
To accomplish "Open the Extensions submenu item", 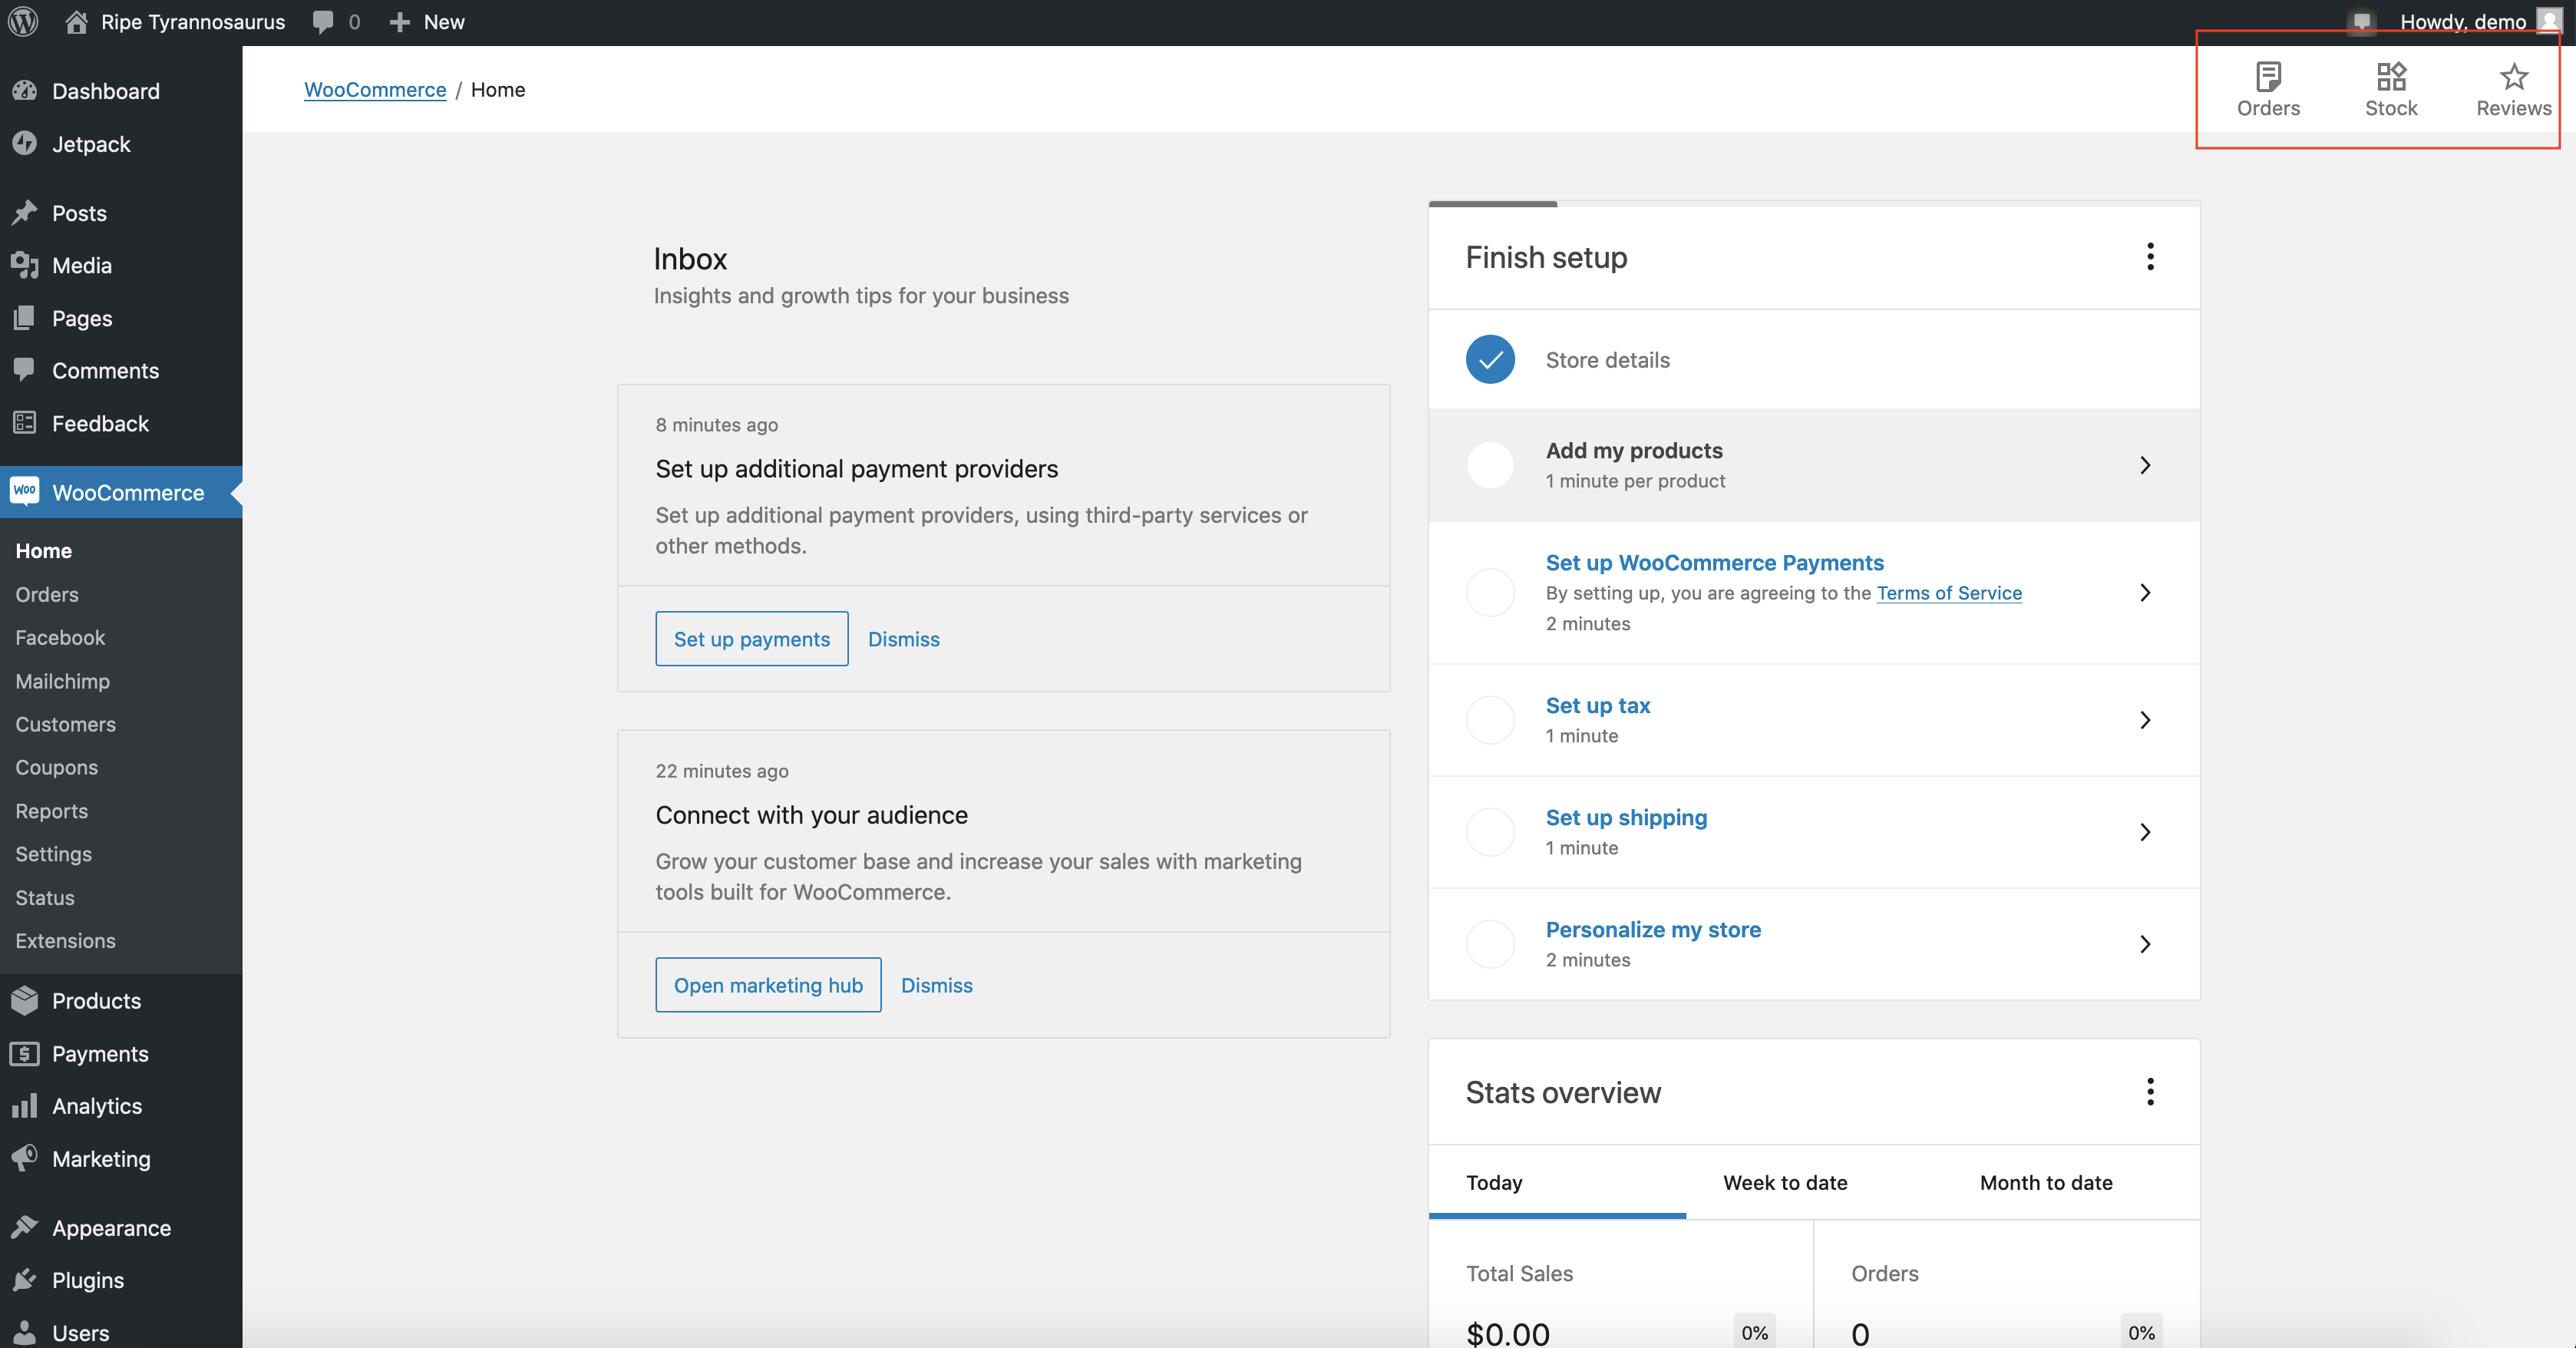I will tap(65, 941).
